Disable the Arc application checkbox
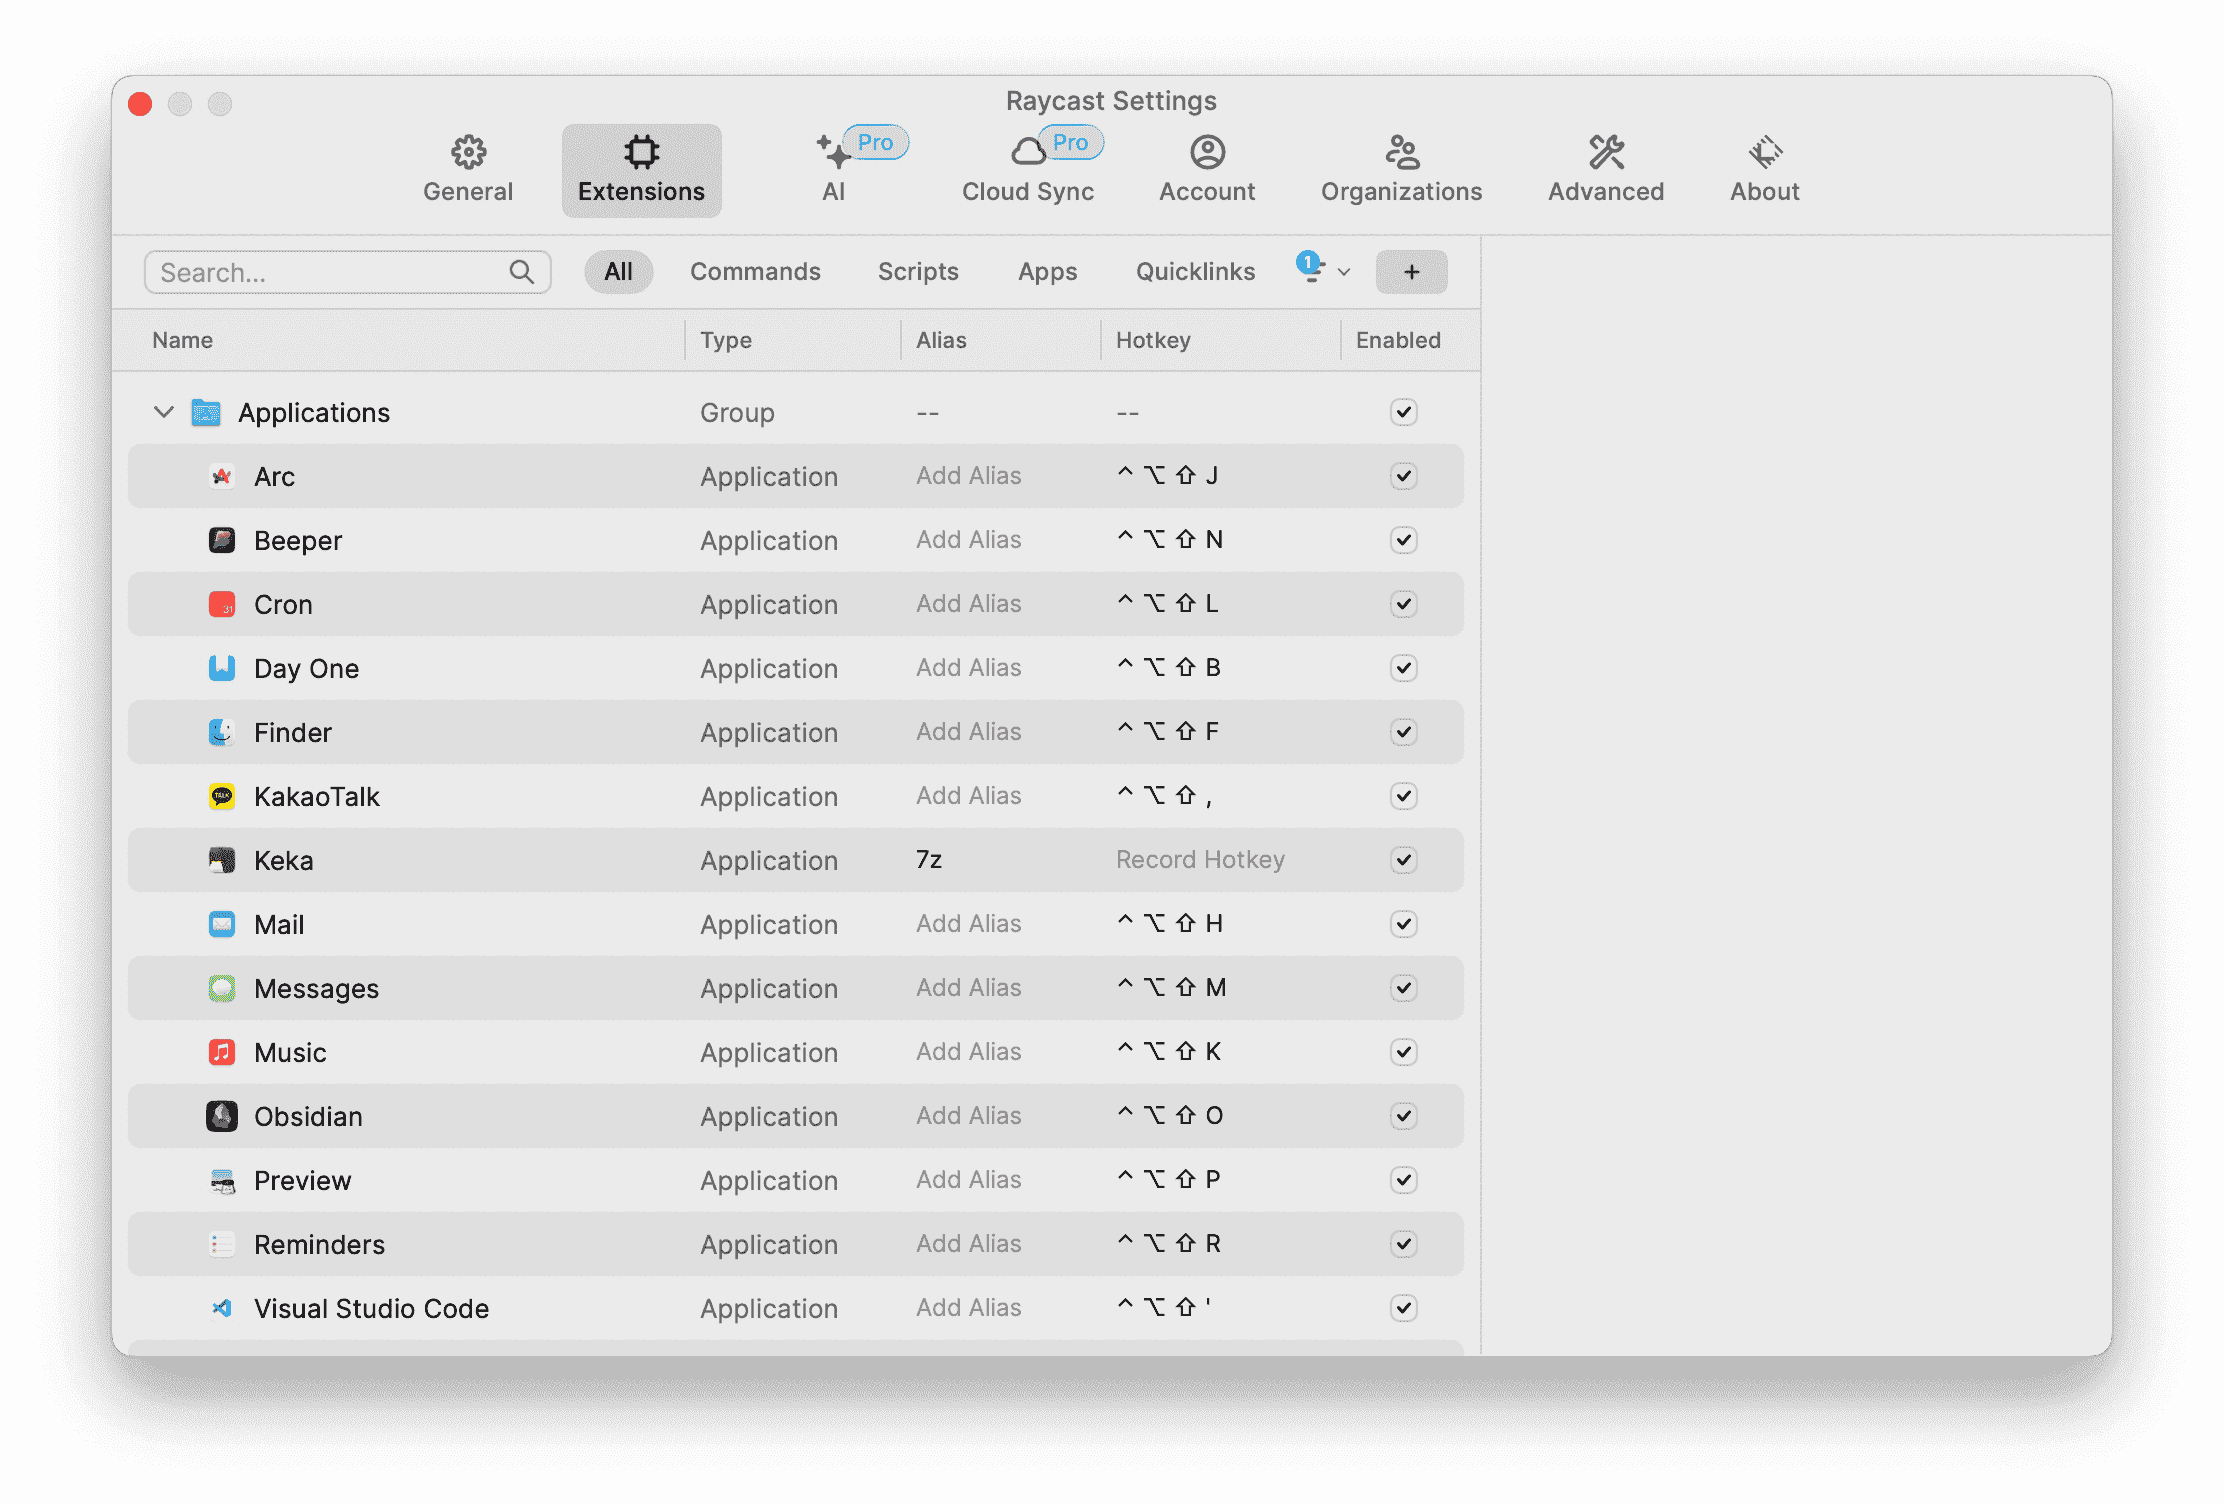2224x1504 pixels. (1403, 476)
